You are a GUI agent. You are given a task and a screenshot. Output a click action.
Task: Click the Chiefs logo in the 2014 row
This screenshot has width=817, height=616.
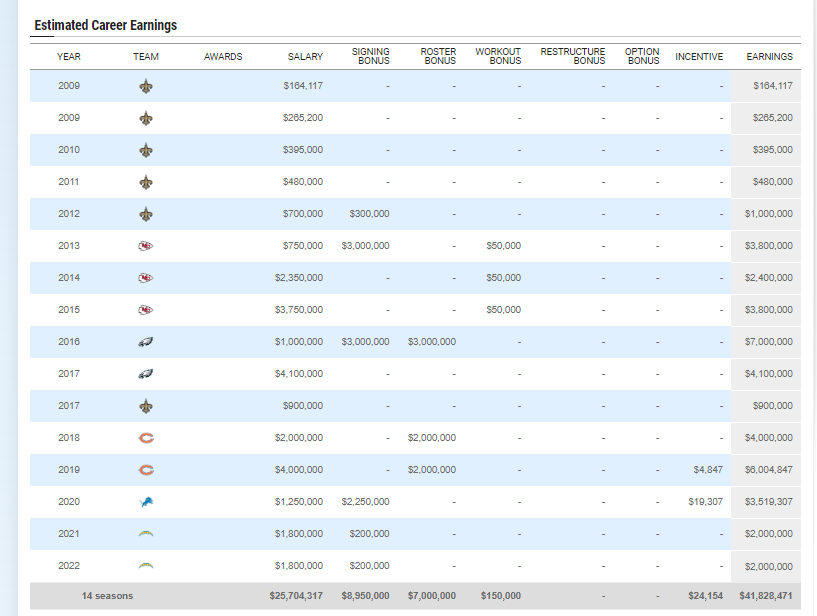point(146,278)
